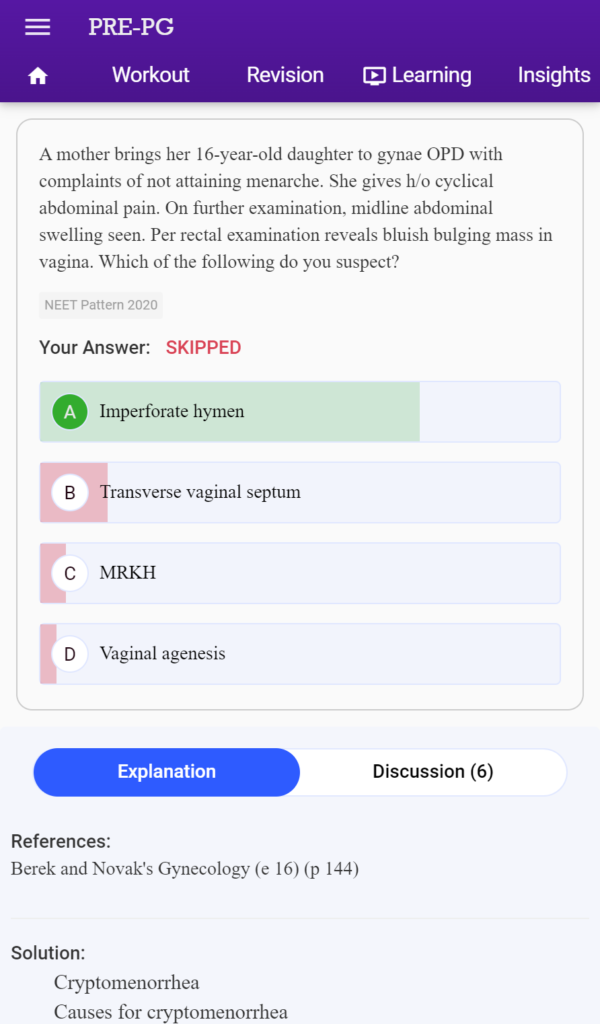Open the Insights tab
The height and width of the screenshot is (1024, 600).
click(x=554, y=75)
